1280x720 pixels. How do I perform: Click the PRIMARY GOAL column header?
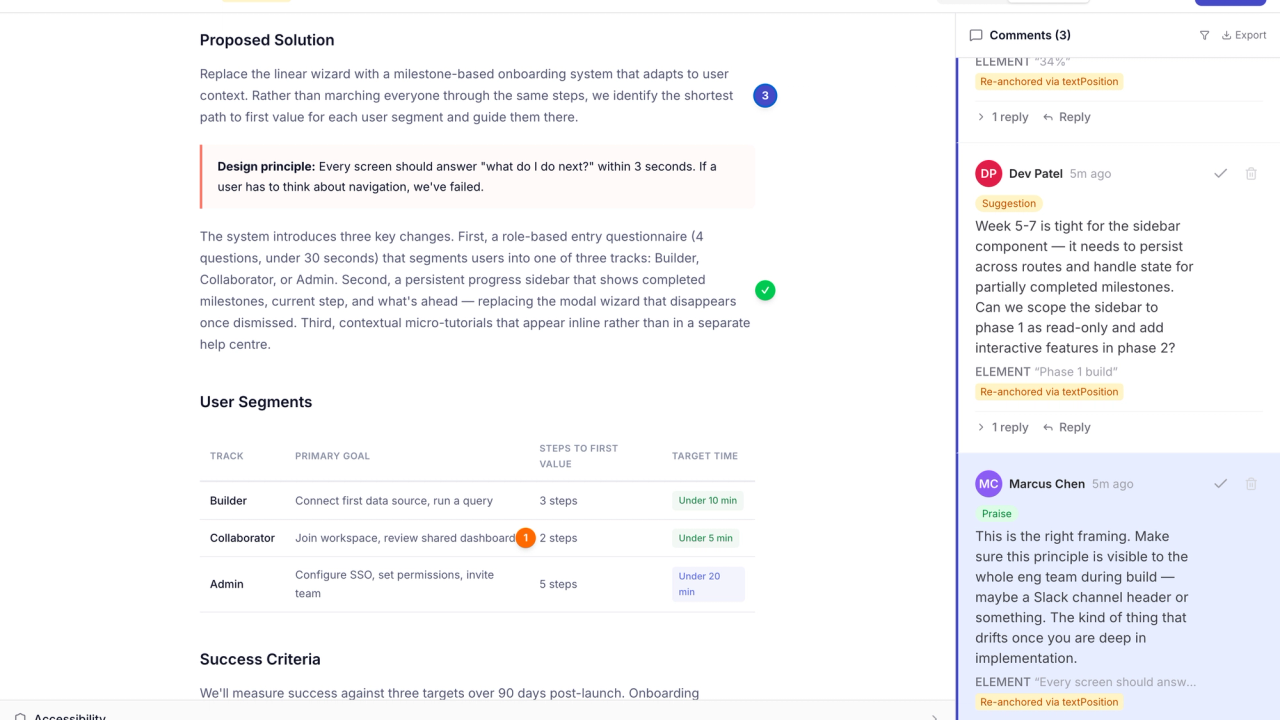pyautogui.click(x=332, y=456)
